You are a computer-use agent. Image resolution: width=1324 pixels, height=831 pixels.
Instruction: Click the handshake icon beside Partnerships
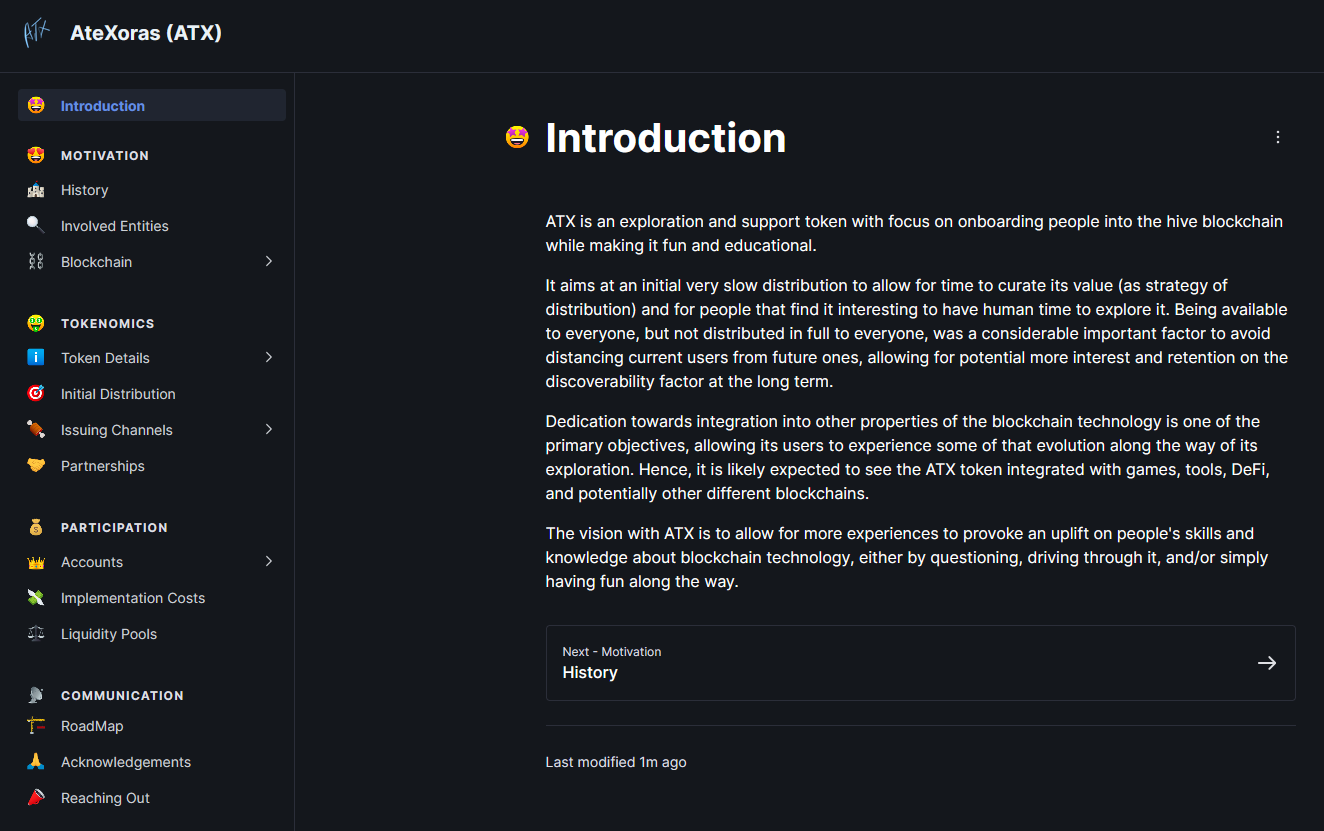(36, 466)
